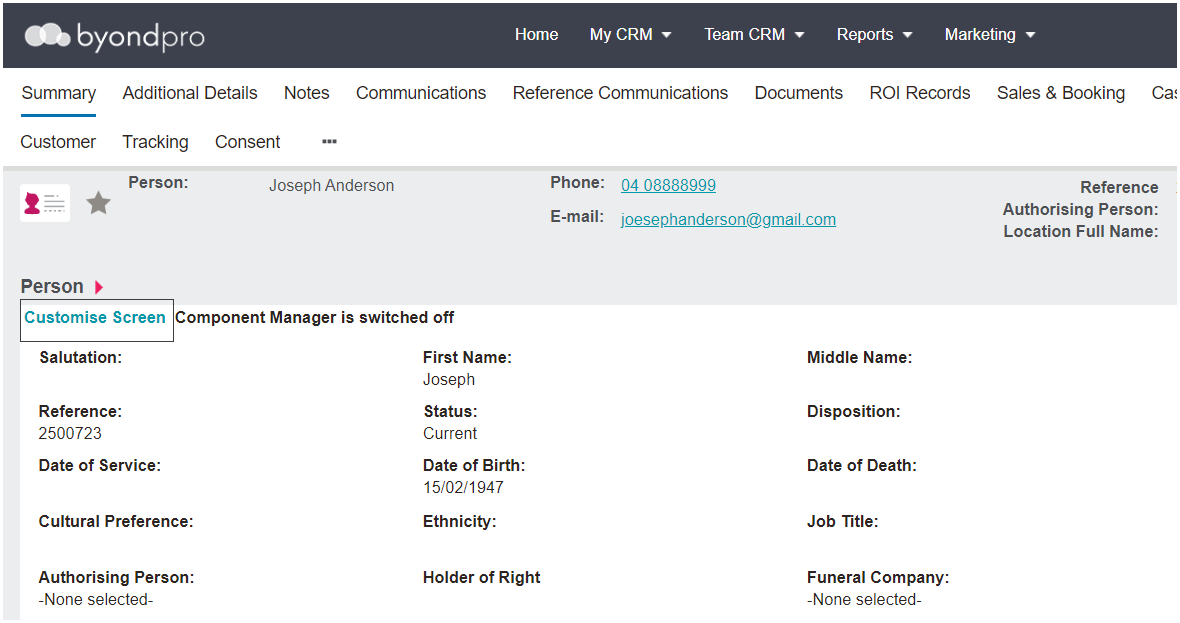The width and height of the screenshot is (1180, 623).
Task: Click the Date of Service label
Action: 99,466
